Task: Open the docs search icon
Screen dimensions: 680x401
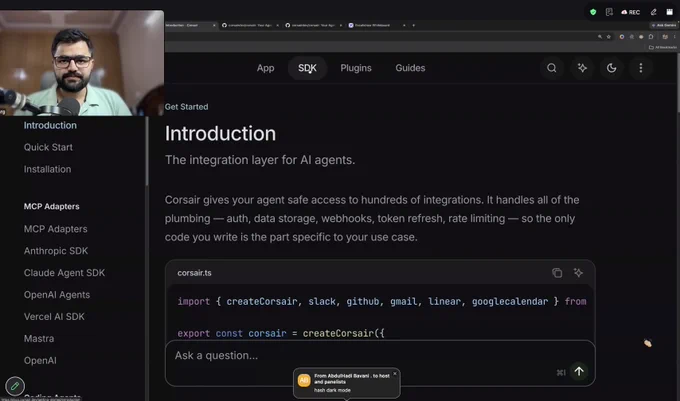Action: [x=552, y=68]
